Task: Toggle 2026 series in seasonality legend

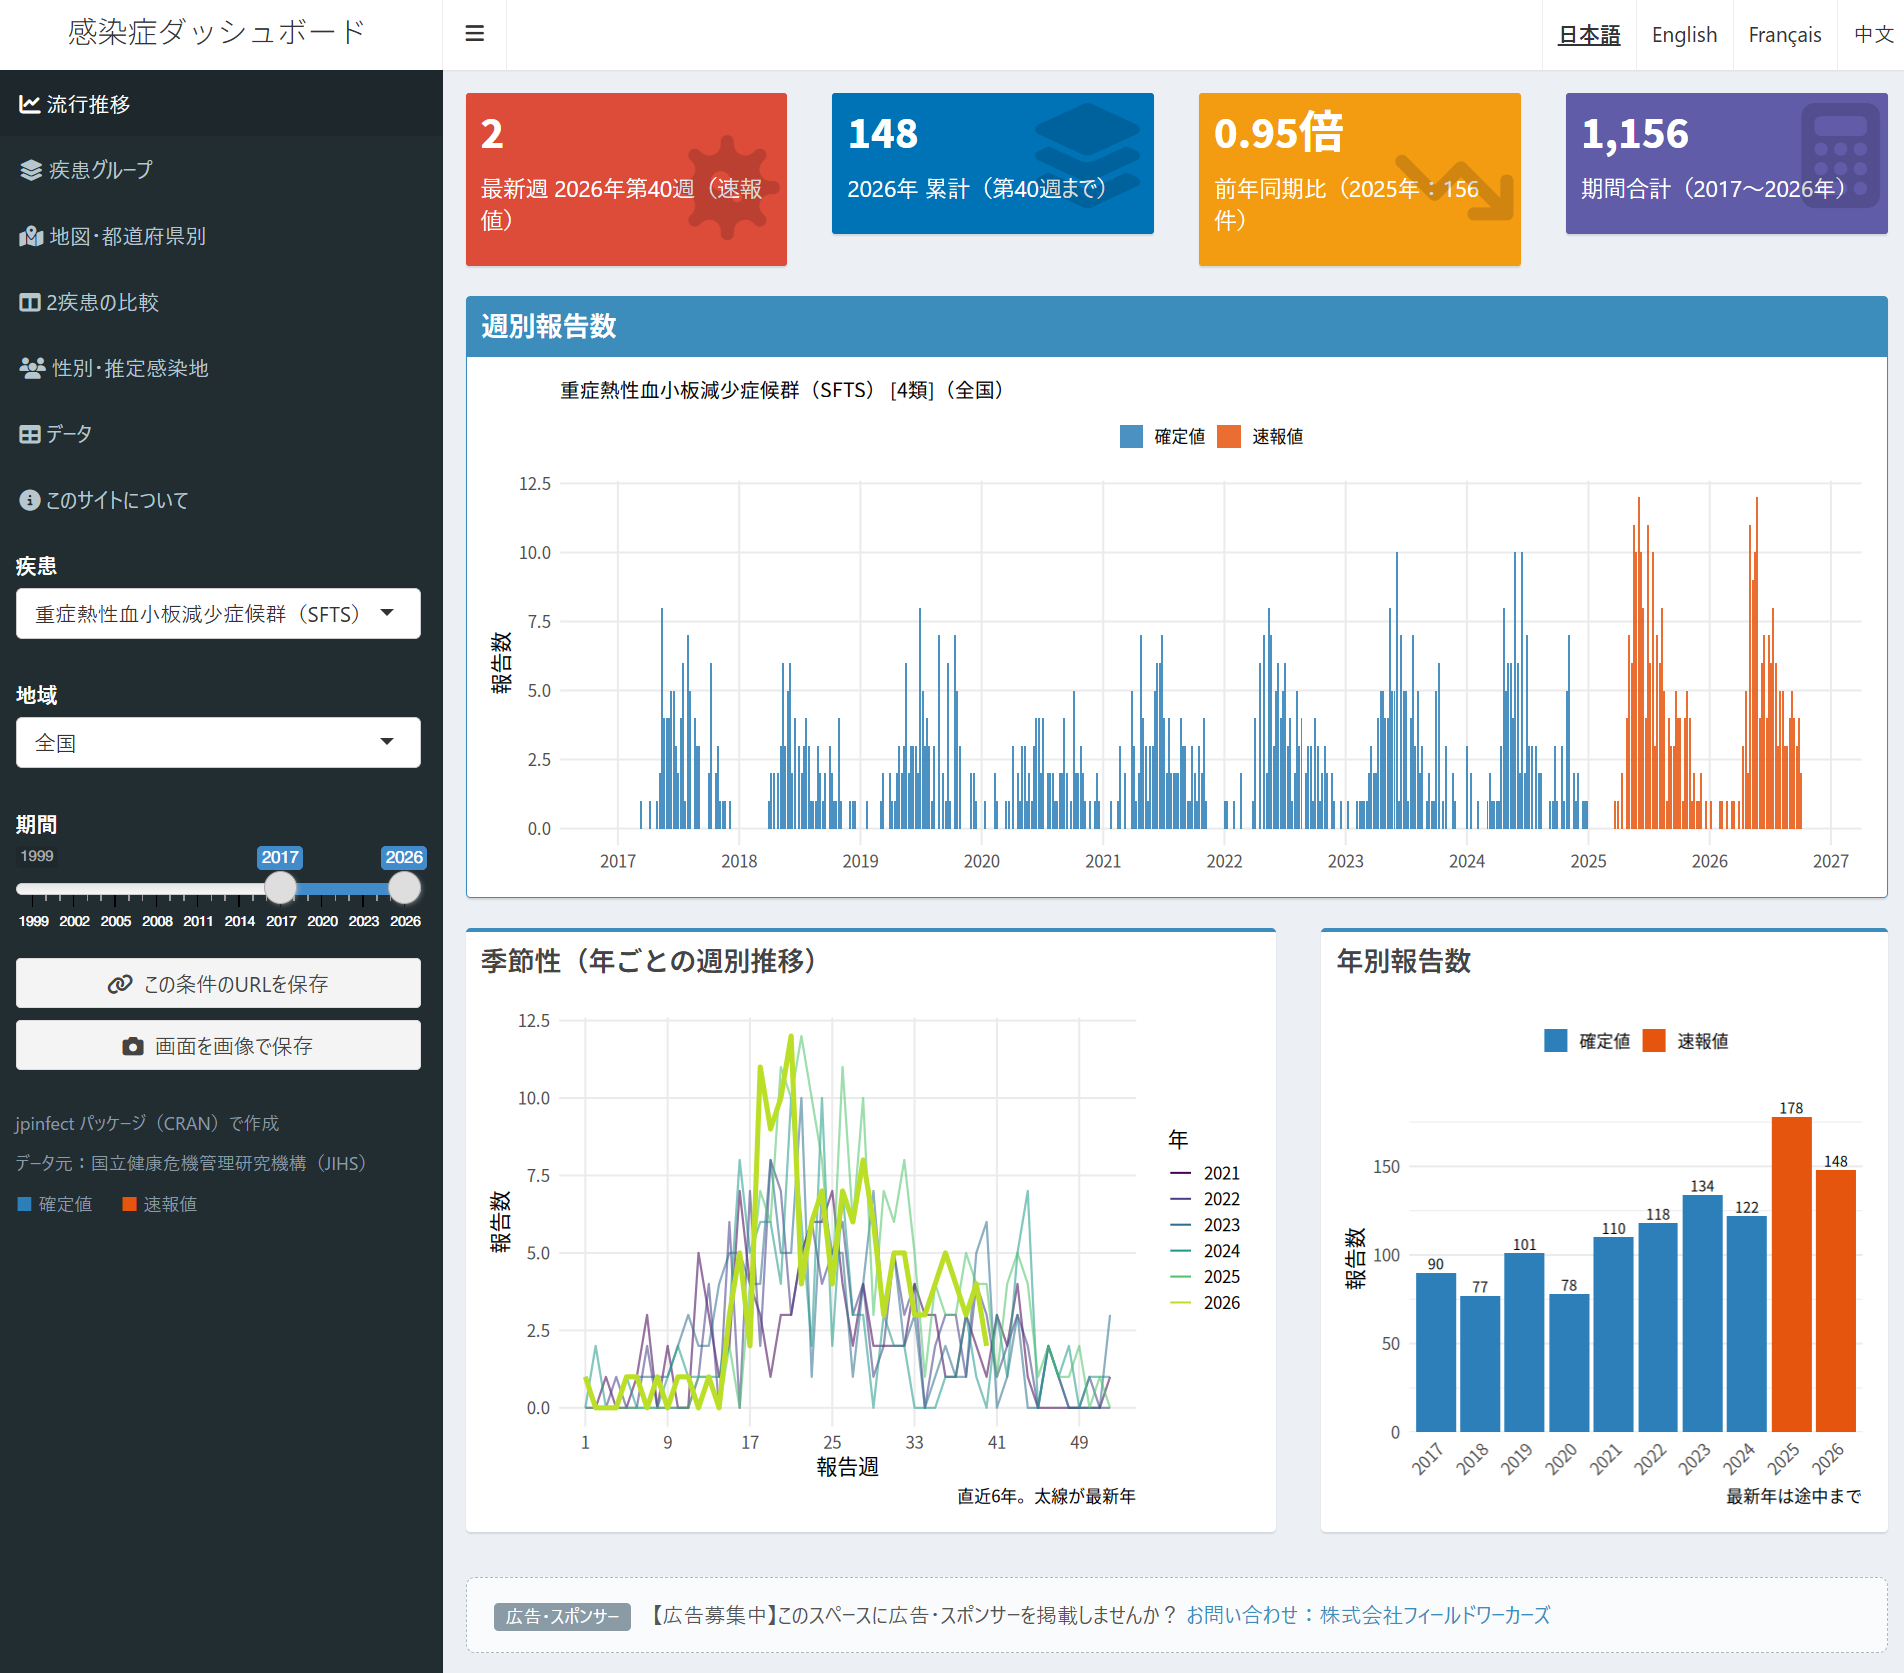Action: (x=1205, y=1303)
